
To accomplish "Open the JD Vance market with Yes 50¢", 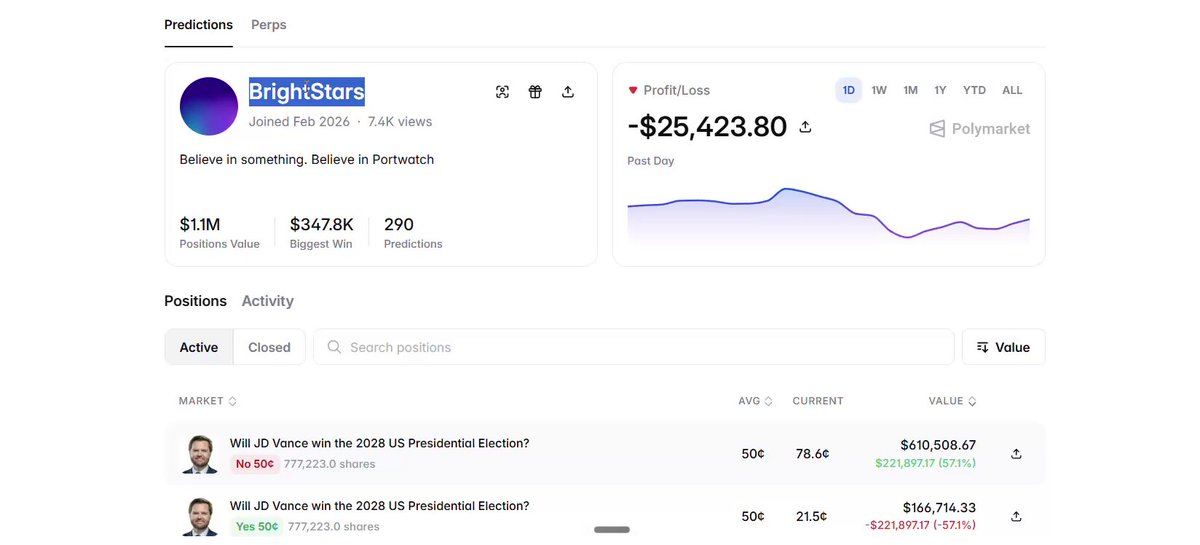I will tap(379, 505).
